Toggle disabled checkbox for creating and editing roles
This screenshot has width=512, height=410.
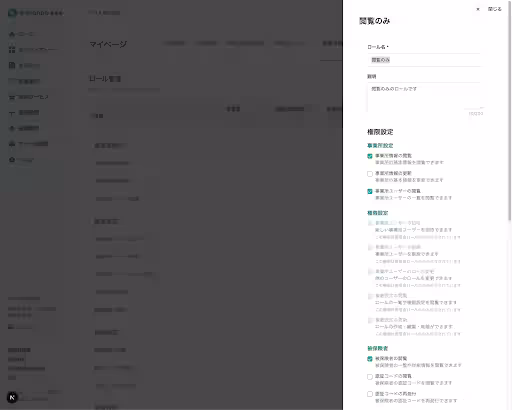pos(370,320)
